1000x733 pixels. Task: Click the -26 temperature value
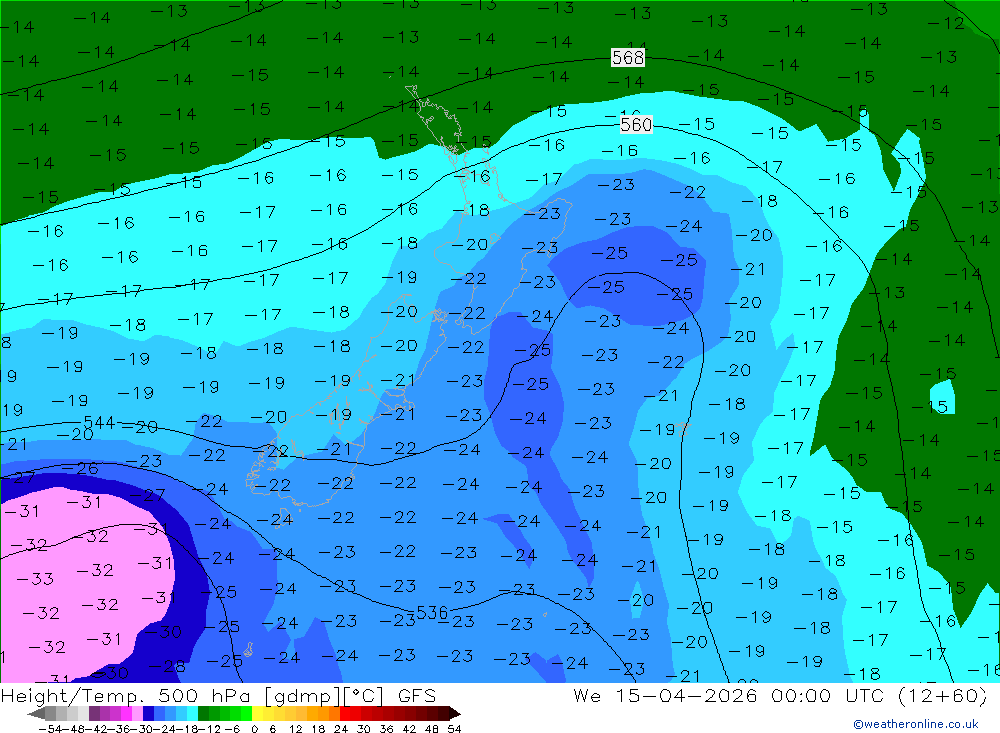[80, 469]
